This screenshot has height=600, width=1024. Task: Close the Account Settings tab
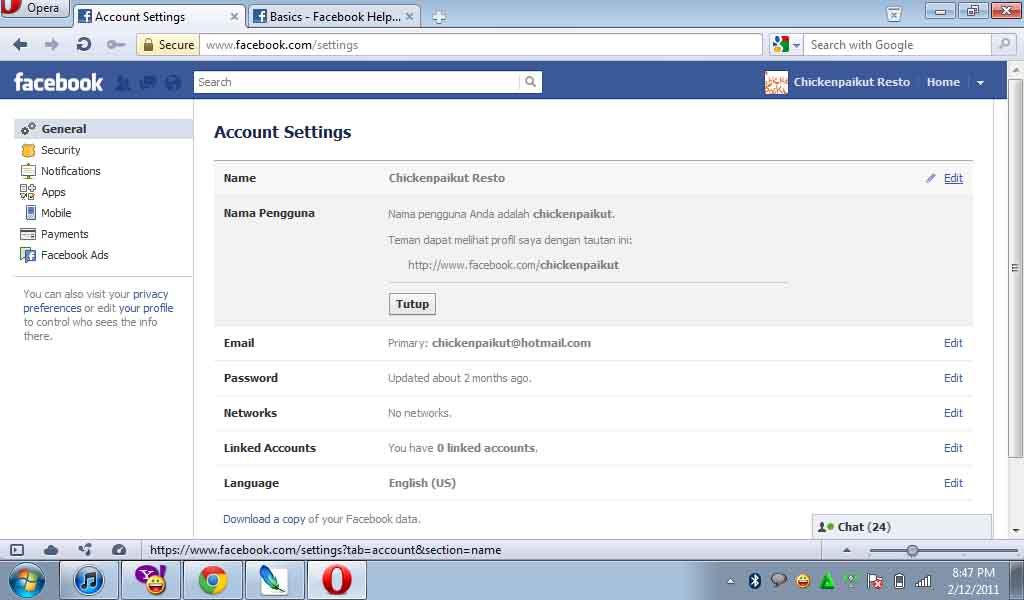click(x=234, y=16)
